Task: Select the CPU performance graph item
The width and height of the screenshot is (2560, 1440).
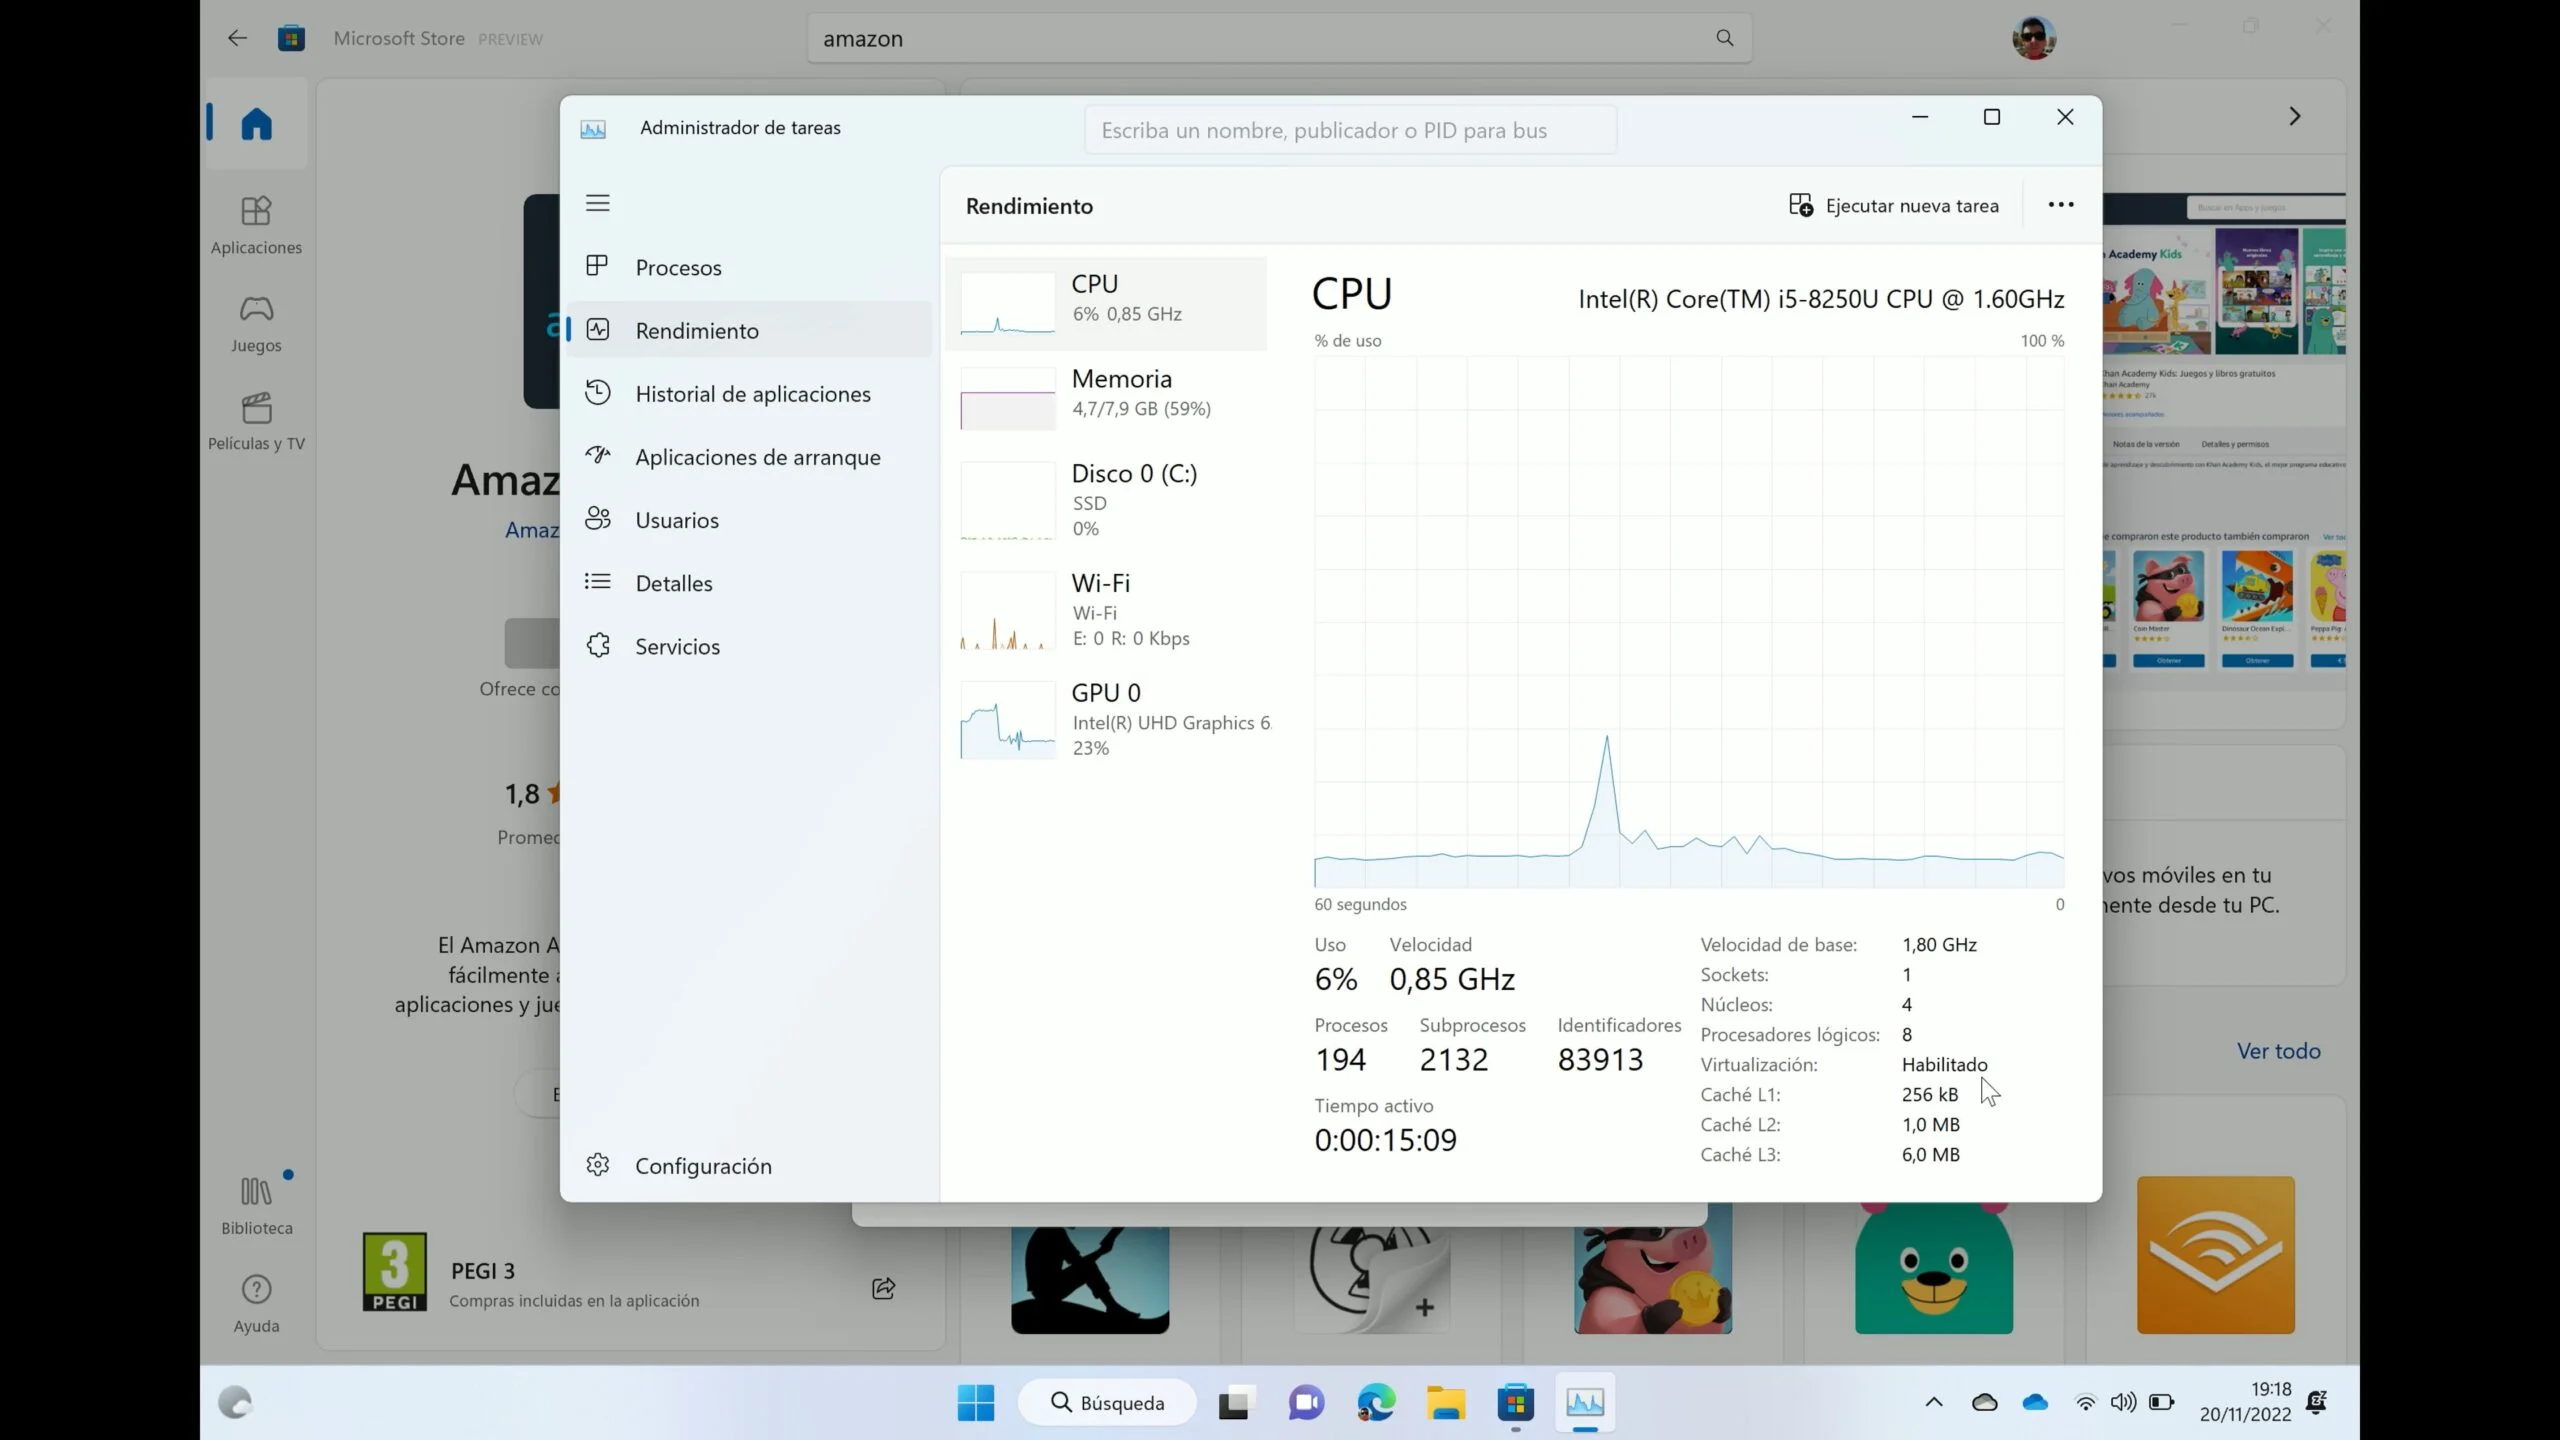Action: coord(1106,303)
